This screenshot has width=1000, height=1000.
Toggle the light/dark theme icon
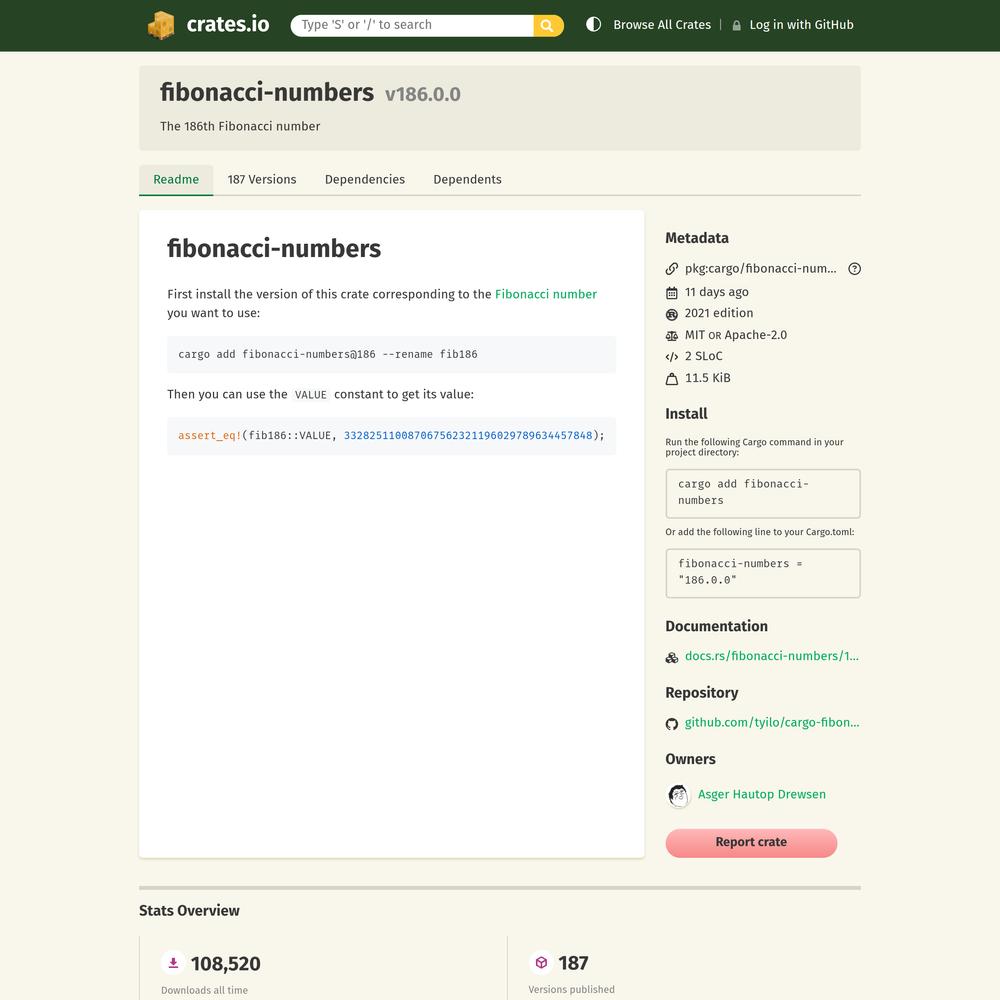(x=593, y=25)
